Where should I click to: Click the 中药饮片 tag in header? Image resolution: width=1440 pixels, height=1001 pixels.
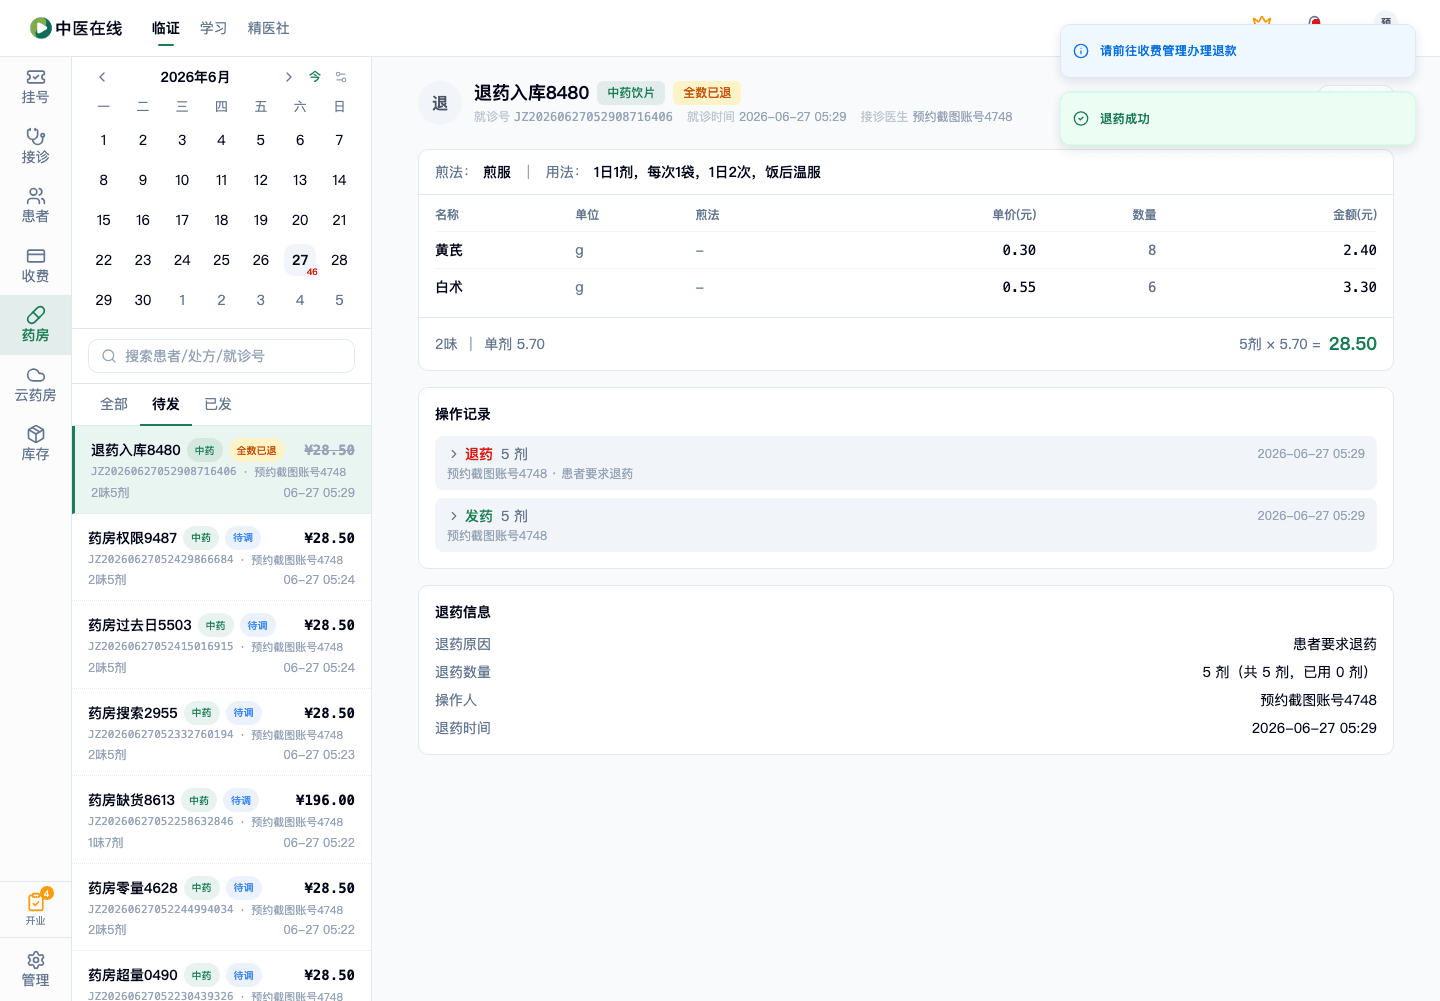tap(631, 93)
